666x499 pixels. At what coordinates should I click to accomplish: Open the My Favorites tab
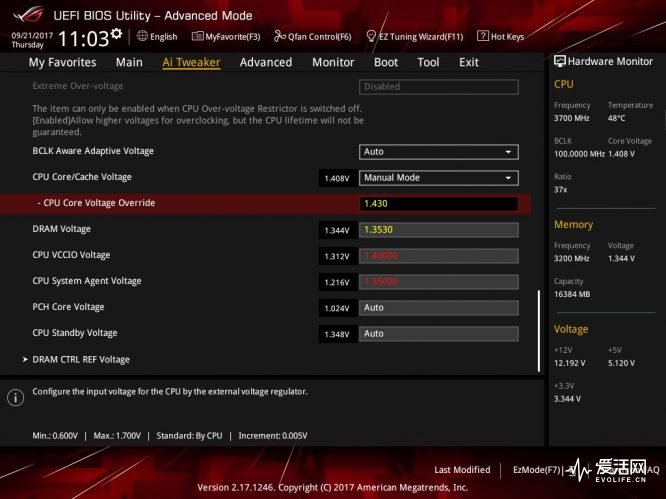coord(62,62)
